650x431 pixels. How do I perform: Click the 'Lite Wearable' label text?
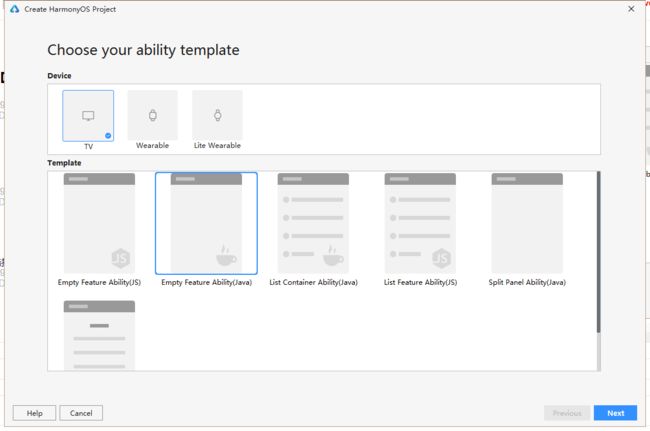coord(217,145)
